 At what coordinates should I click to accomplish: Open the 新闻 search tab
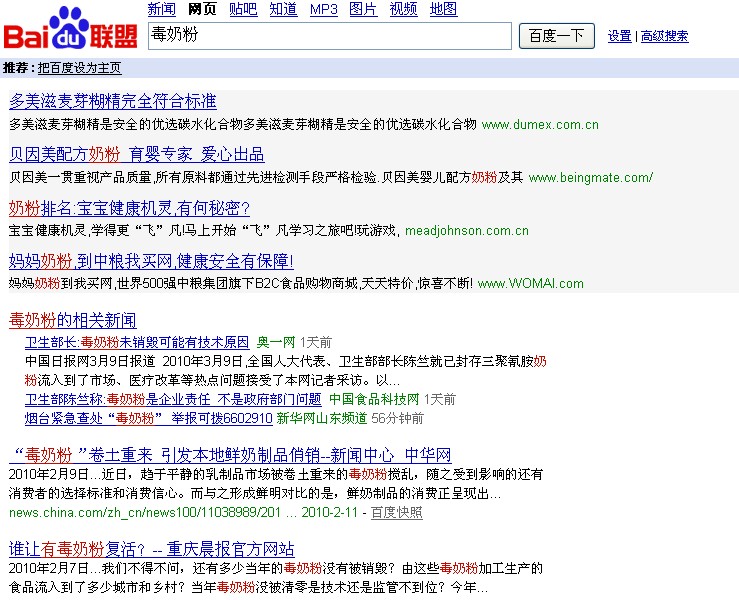[x=162, y=9]
